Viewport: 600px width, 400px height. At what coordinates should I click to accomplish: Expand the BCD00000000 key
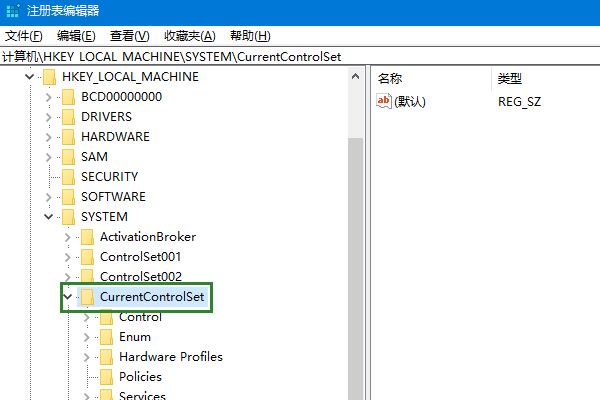click(x=49, y=97)
